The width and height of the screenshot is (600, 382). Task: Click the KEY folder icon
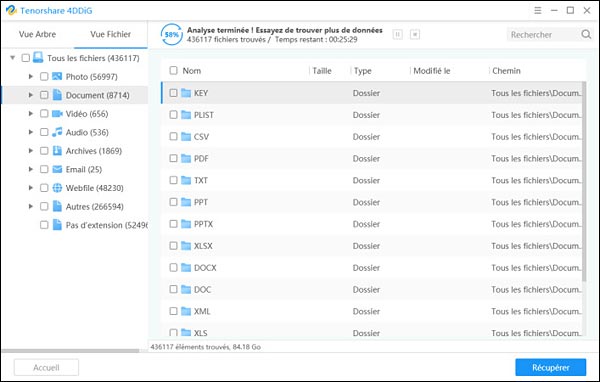(186, 93)
